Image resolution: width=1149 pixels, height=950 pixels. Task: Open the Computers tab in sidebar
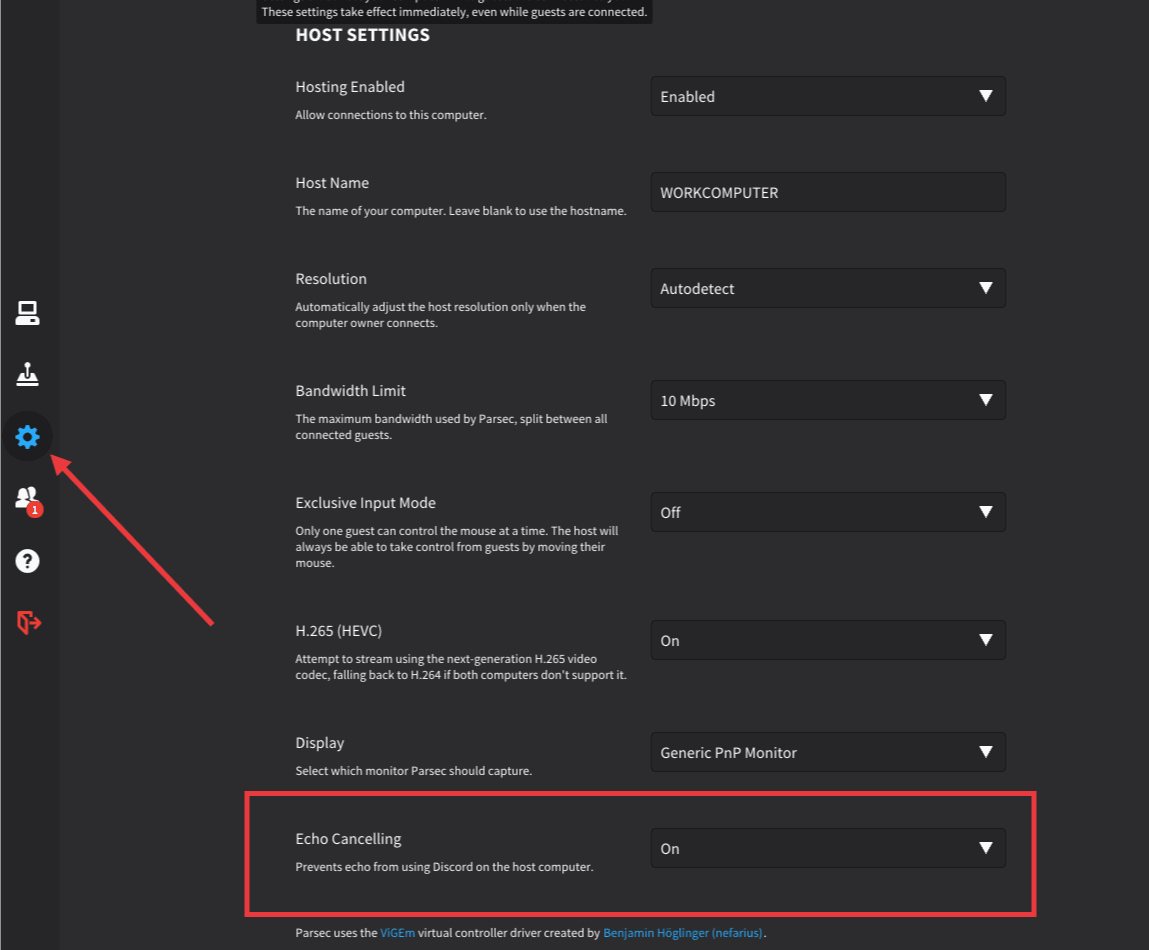click(27, 314)
